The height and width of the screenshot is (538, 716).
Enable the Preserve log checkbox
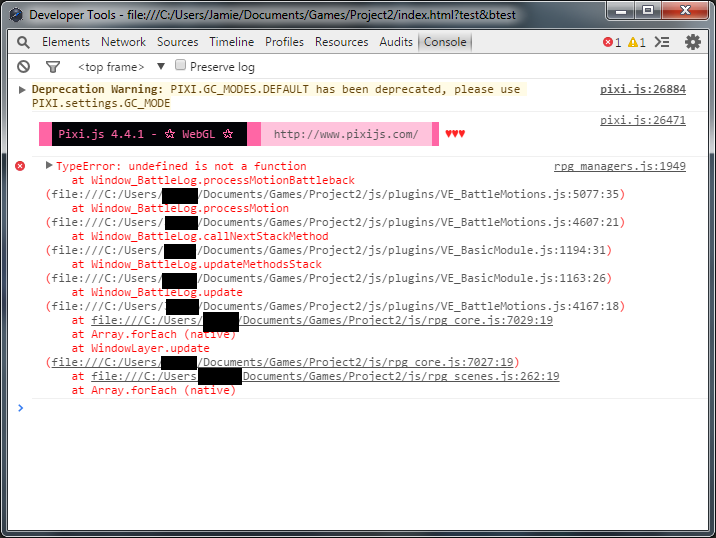(x=180, y=65)
